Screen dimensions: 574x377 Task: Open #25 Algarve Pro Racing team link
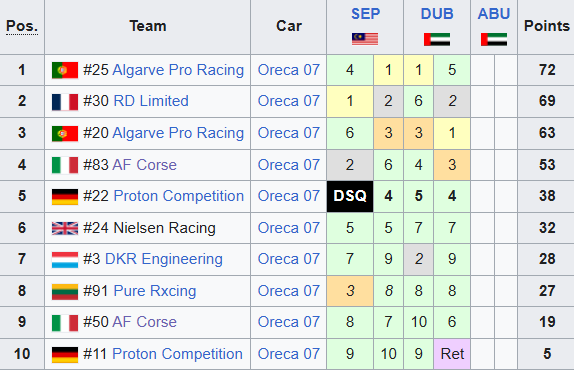click(x=178, y=70)
